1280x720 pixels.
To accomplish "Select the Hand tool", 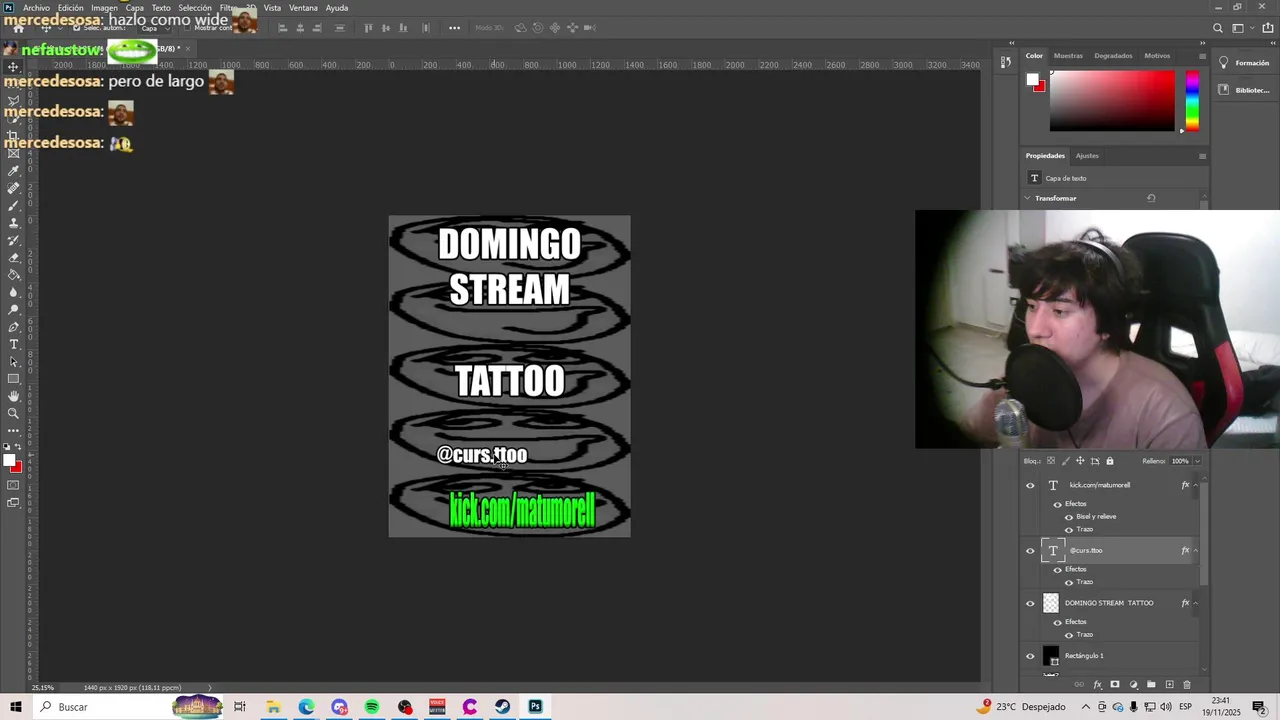I will pyautogui.click(x=13, y=396).
